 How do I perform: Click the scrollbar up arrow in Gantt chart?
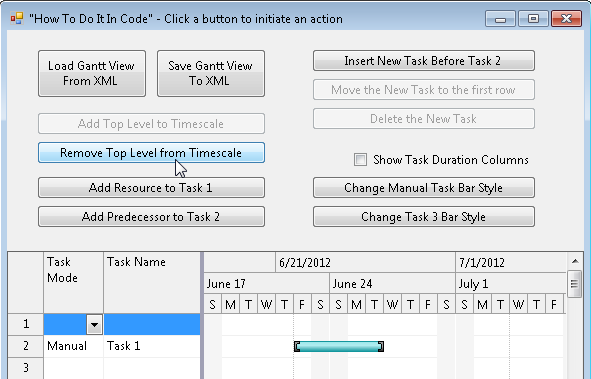coord(575,261)
